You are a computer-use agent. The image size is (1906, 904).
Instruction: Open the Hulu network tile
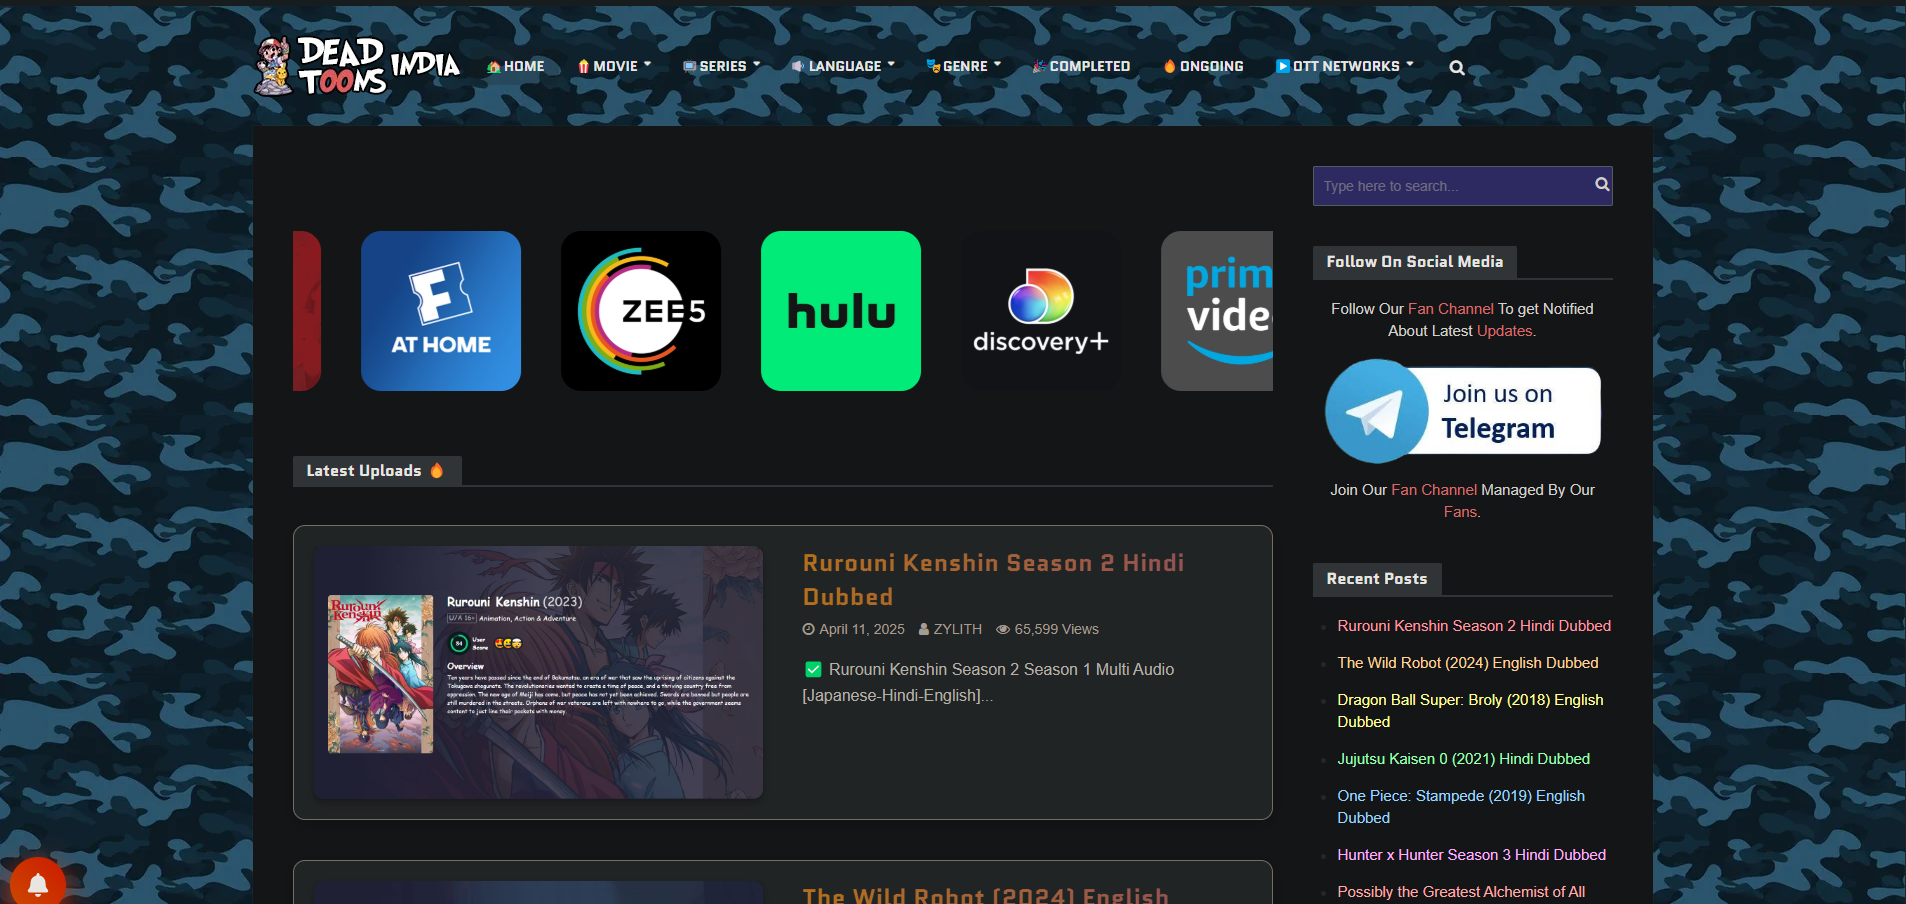click(x=841, y=311)
